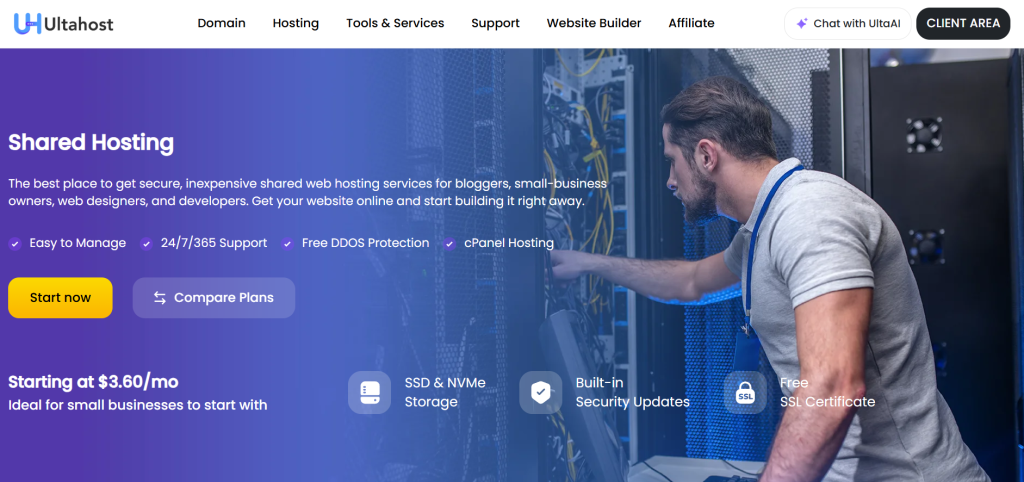1024x482 pixels.
Task: Click the swap arrows icon in Compare Plans
Action: pyautogui.click(x=160, y=298)
